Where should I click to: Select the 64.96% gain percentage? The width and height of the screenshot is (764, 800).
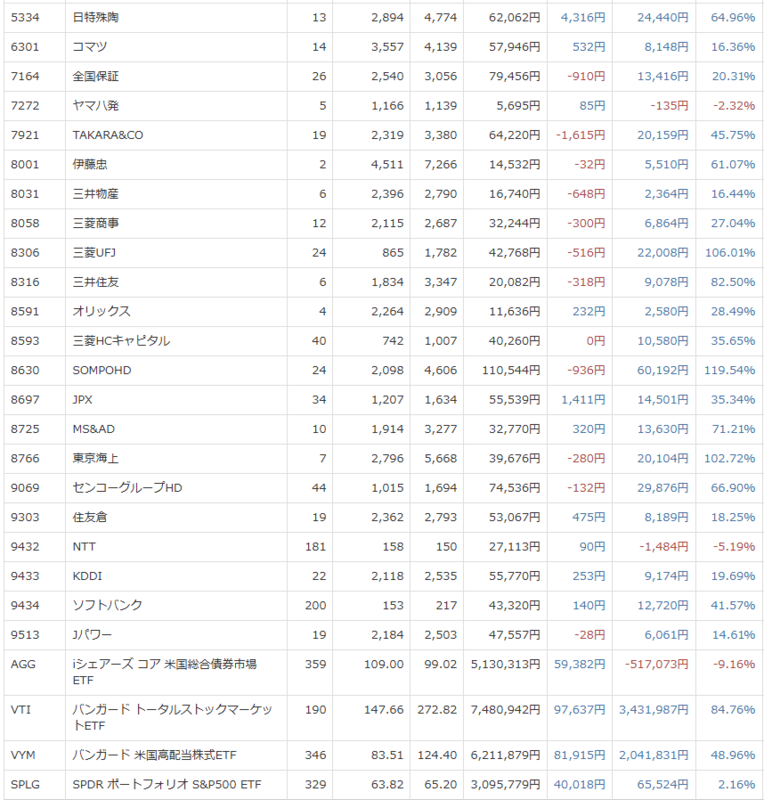point(733,17)
